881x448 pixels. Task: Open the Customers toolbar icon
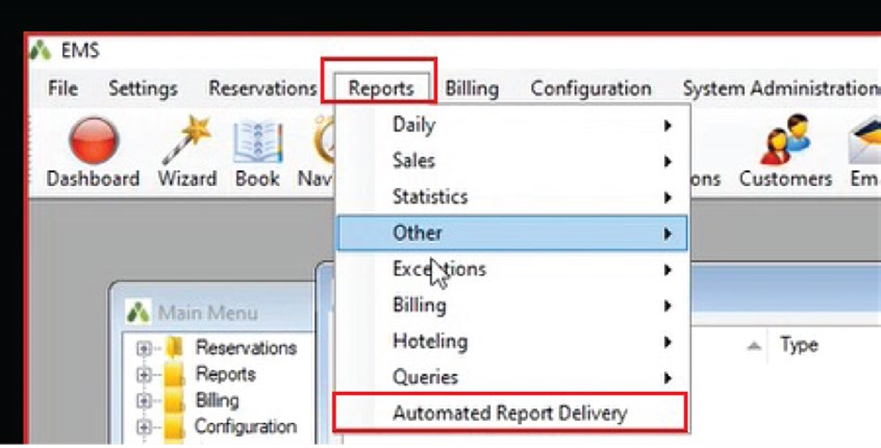pyautogui.click(x=785, y=139)
